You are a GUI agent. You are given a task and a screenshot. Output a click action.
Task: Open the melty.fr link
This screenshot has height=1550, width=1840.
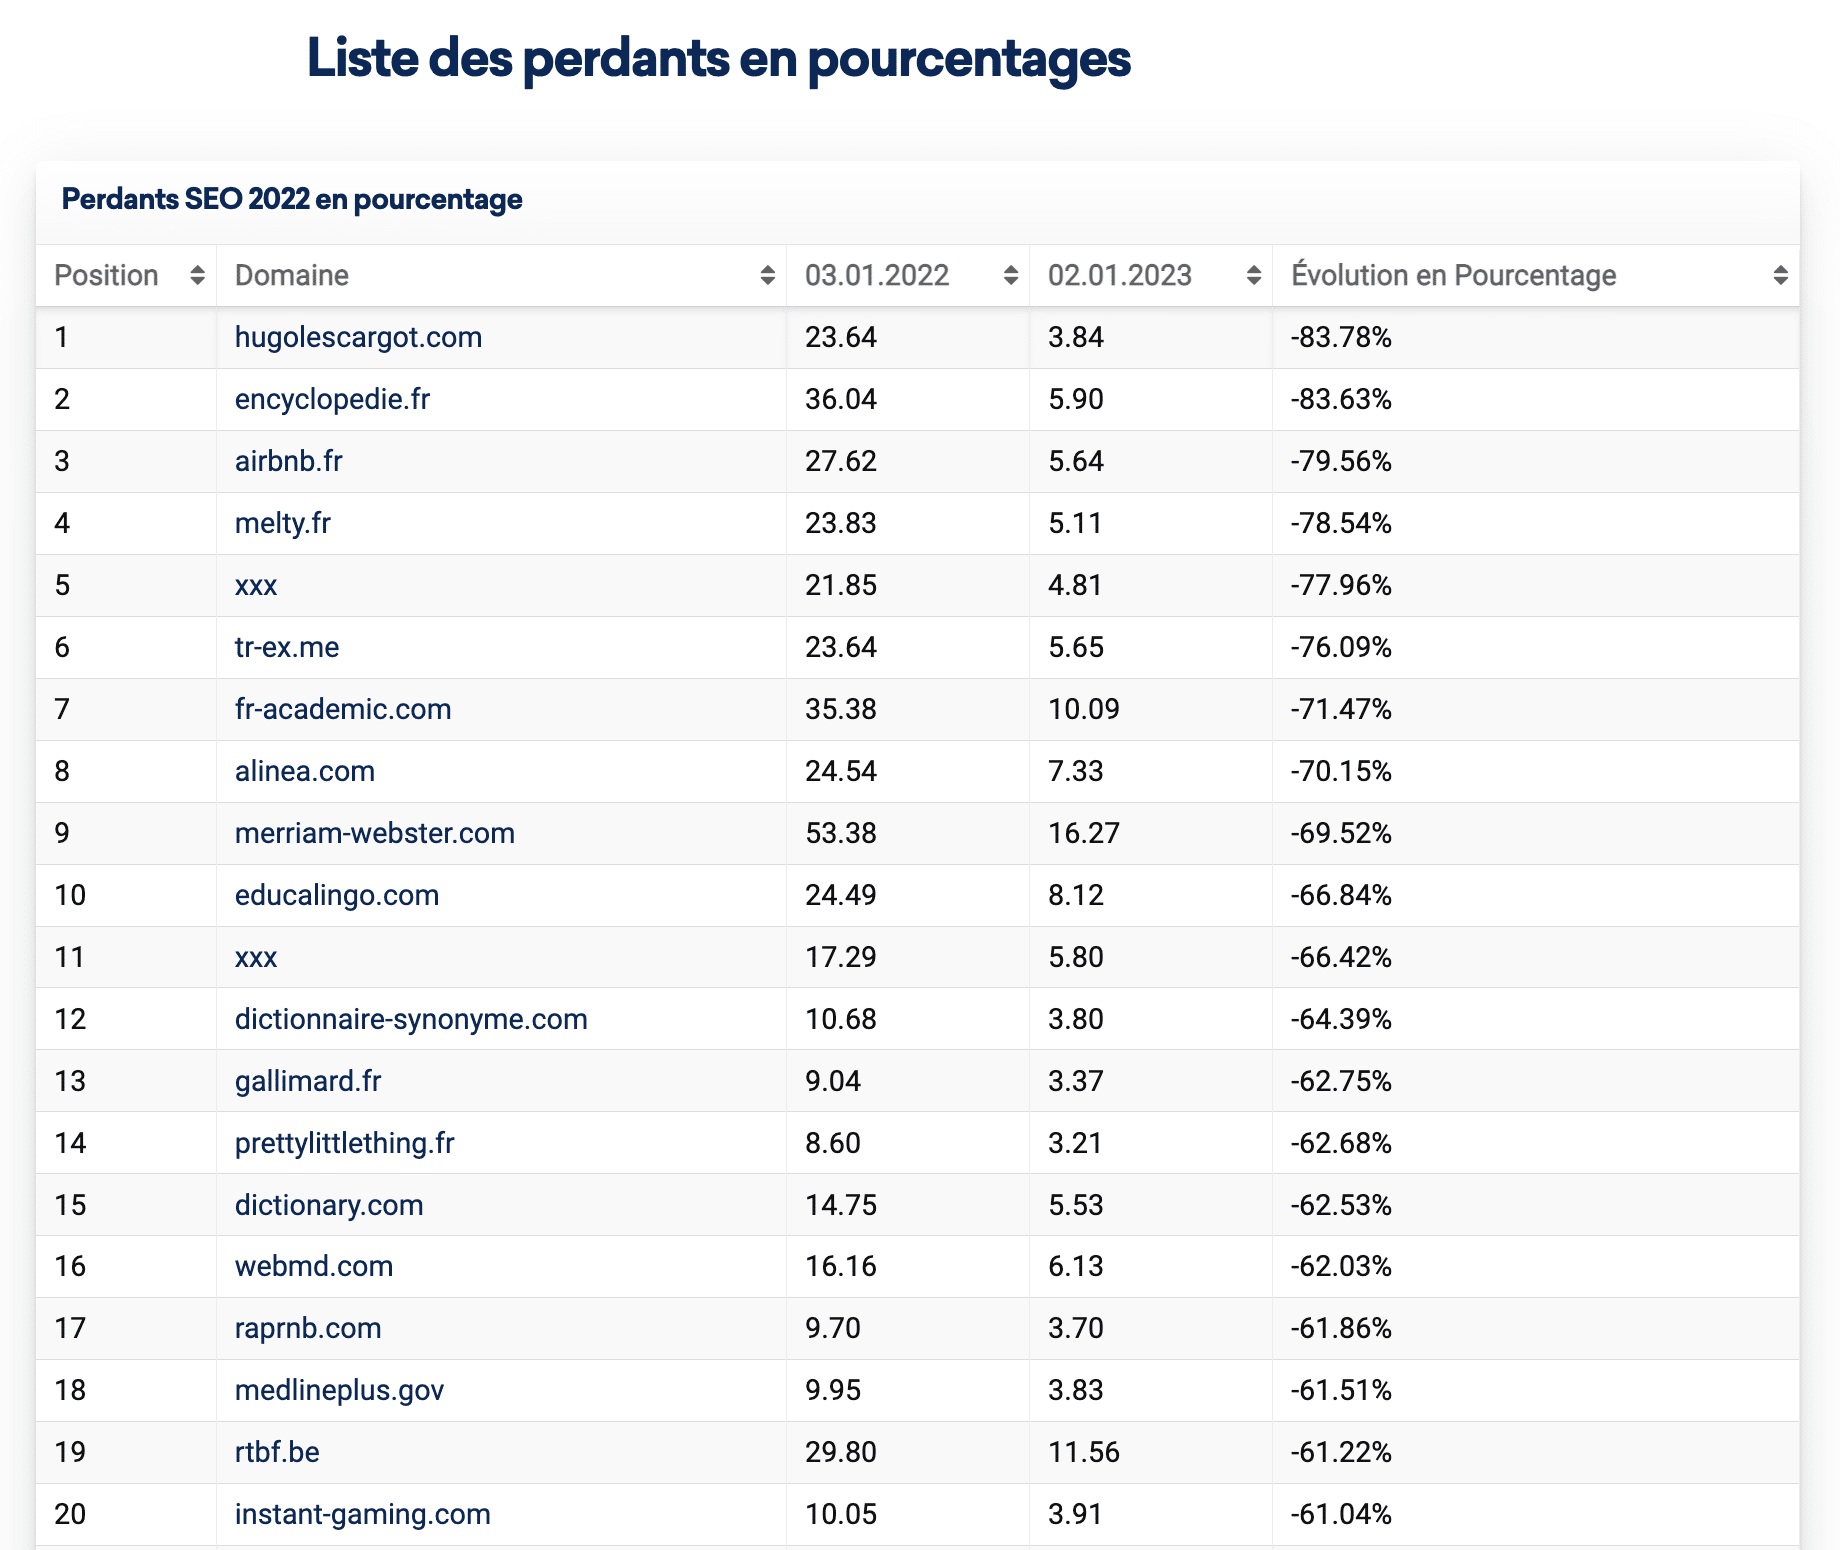[x=282, y=523]
